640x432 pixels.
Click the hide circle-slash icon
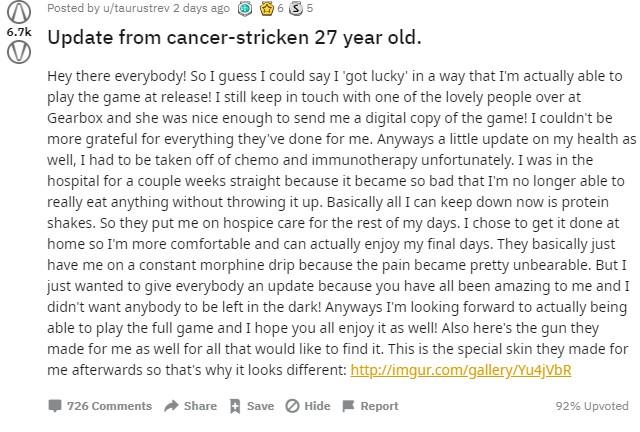[x=292, y=406]
